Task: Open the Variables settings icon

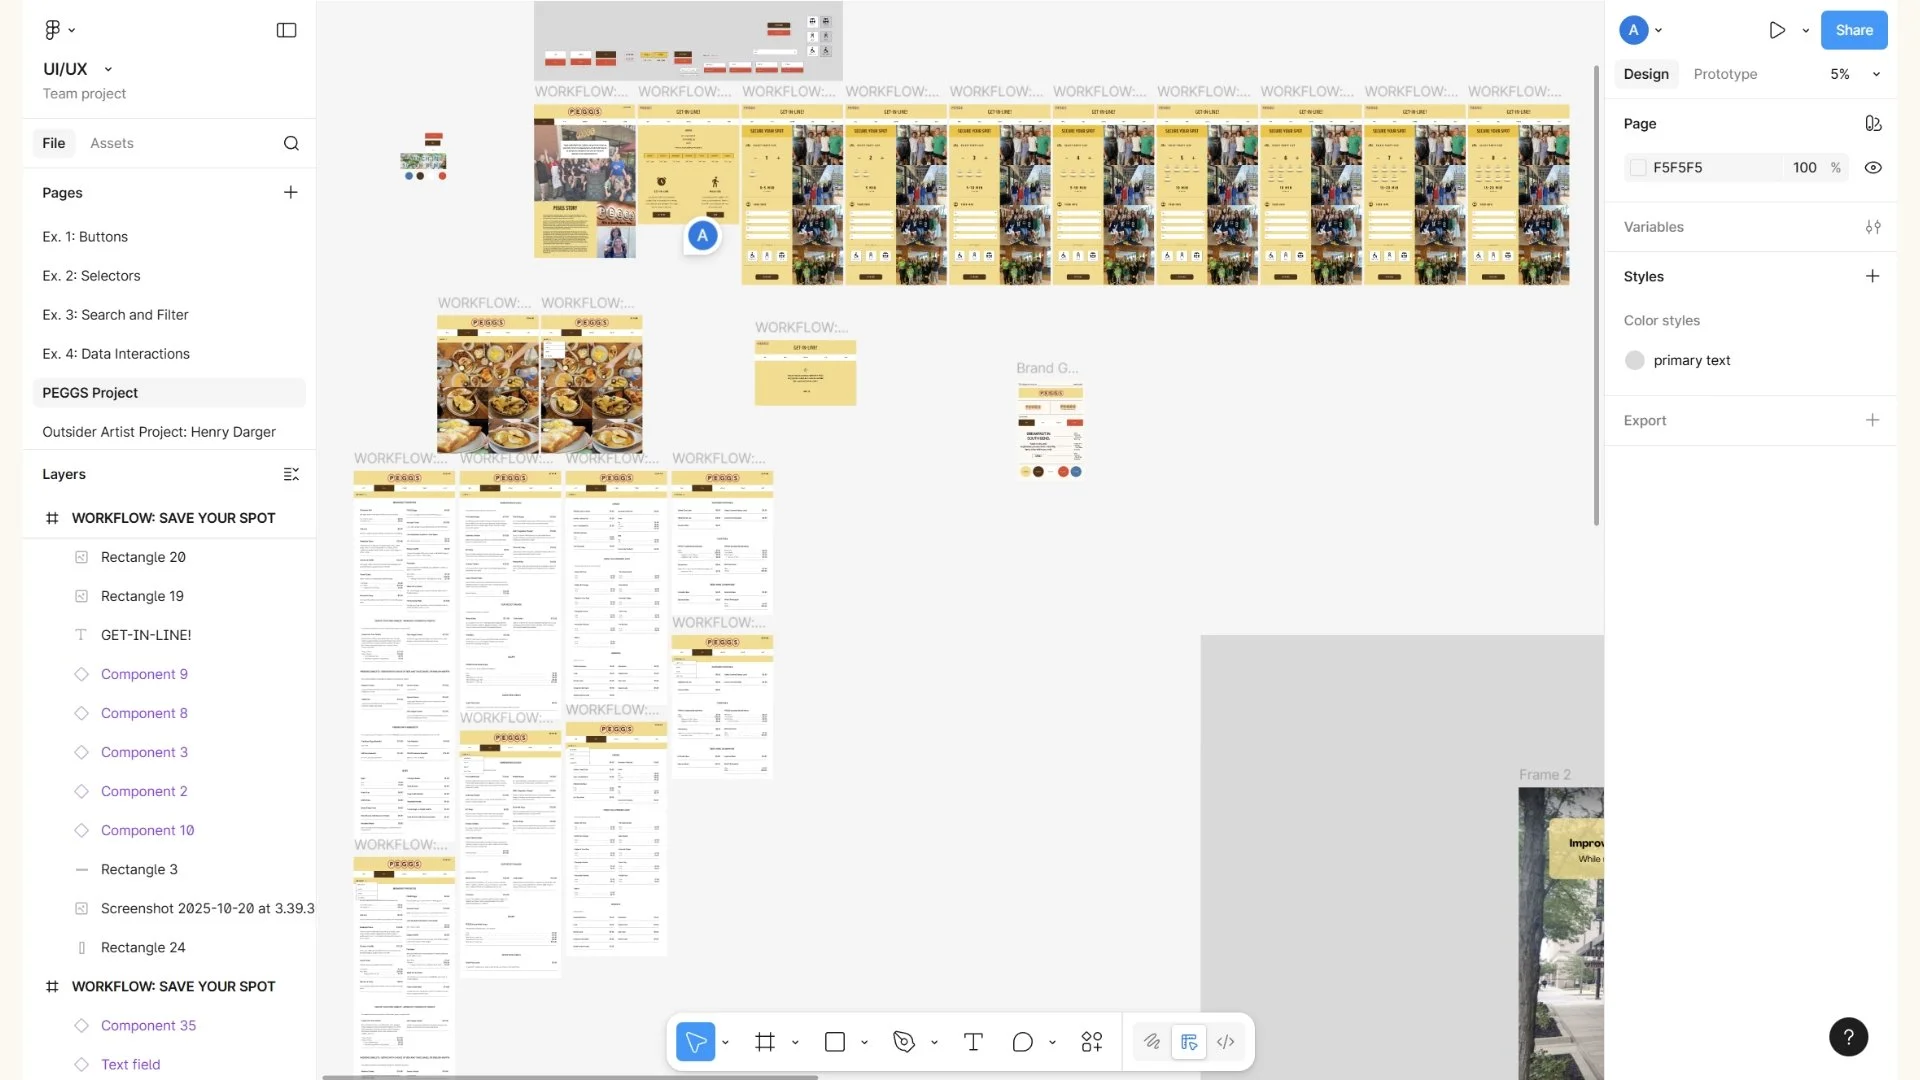Action: pyautogui.click(x=1872, y=227)
